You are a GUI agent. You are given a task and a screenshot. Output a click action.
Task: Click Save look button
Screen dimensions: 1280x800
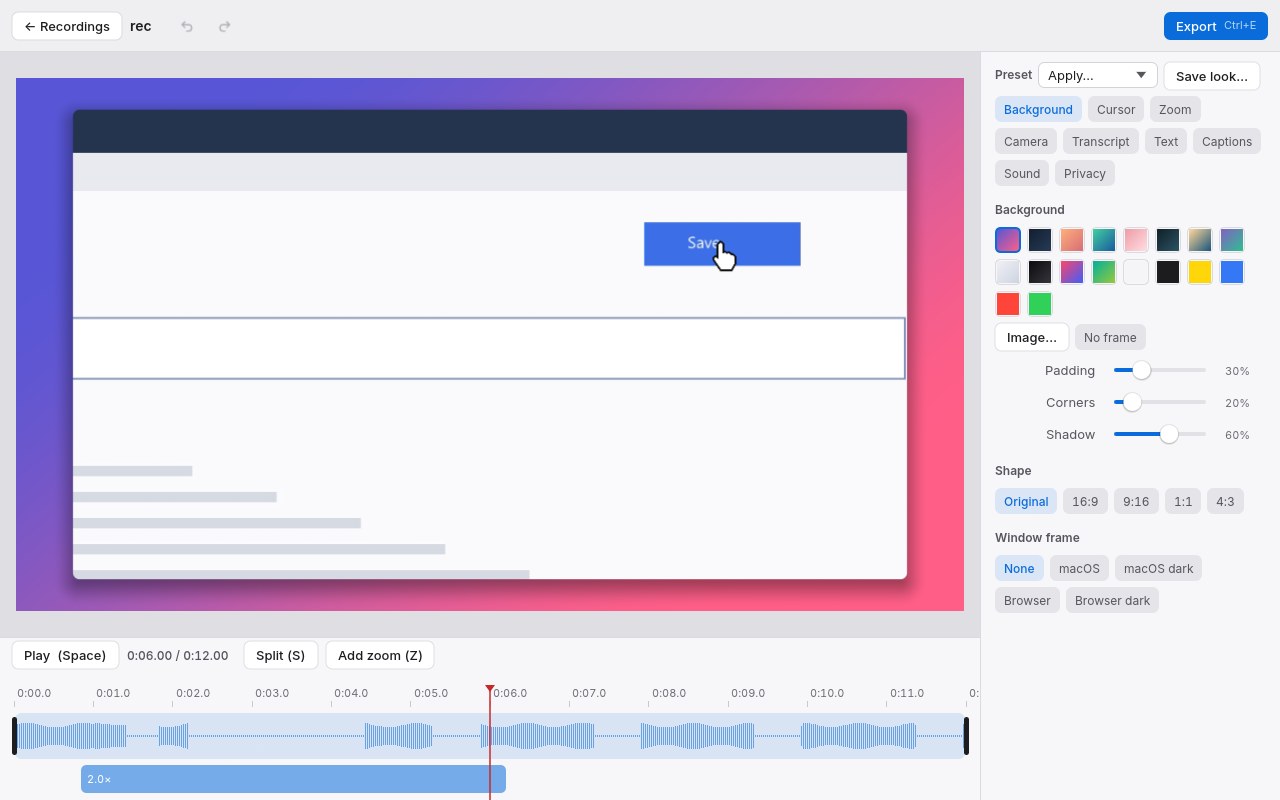tap(1211, 76)
